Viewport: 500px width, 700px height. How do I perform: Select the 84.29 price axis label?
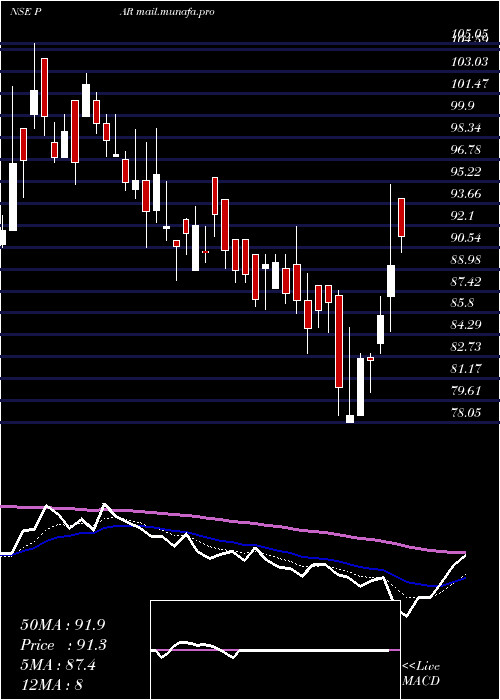[x=468, y=325]
